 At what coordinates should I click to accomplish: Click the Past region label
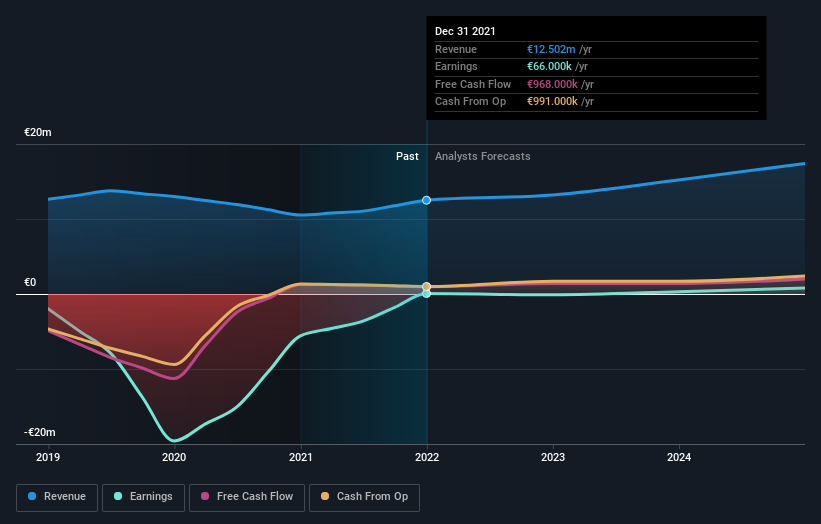tap(407, 157)
